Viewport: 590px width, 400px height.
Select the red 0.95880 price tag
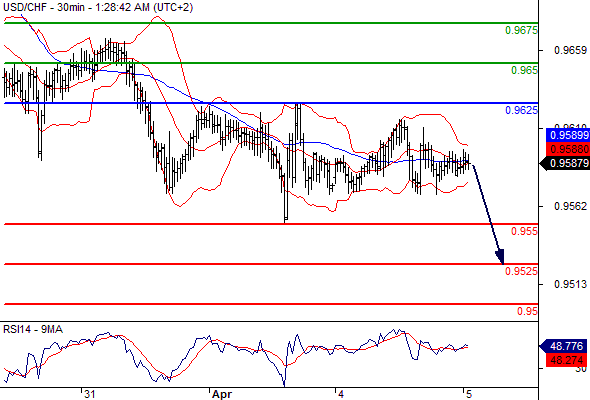[x=567, y=149]
